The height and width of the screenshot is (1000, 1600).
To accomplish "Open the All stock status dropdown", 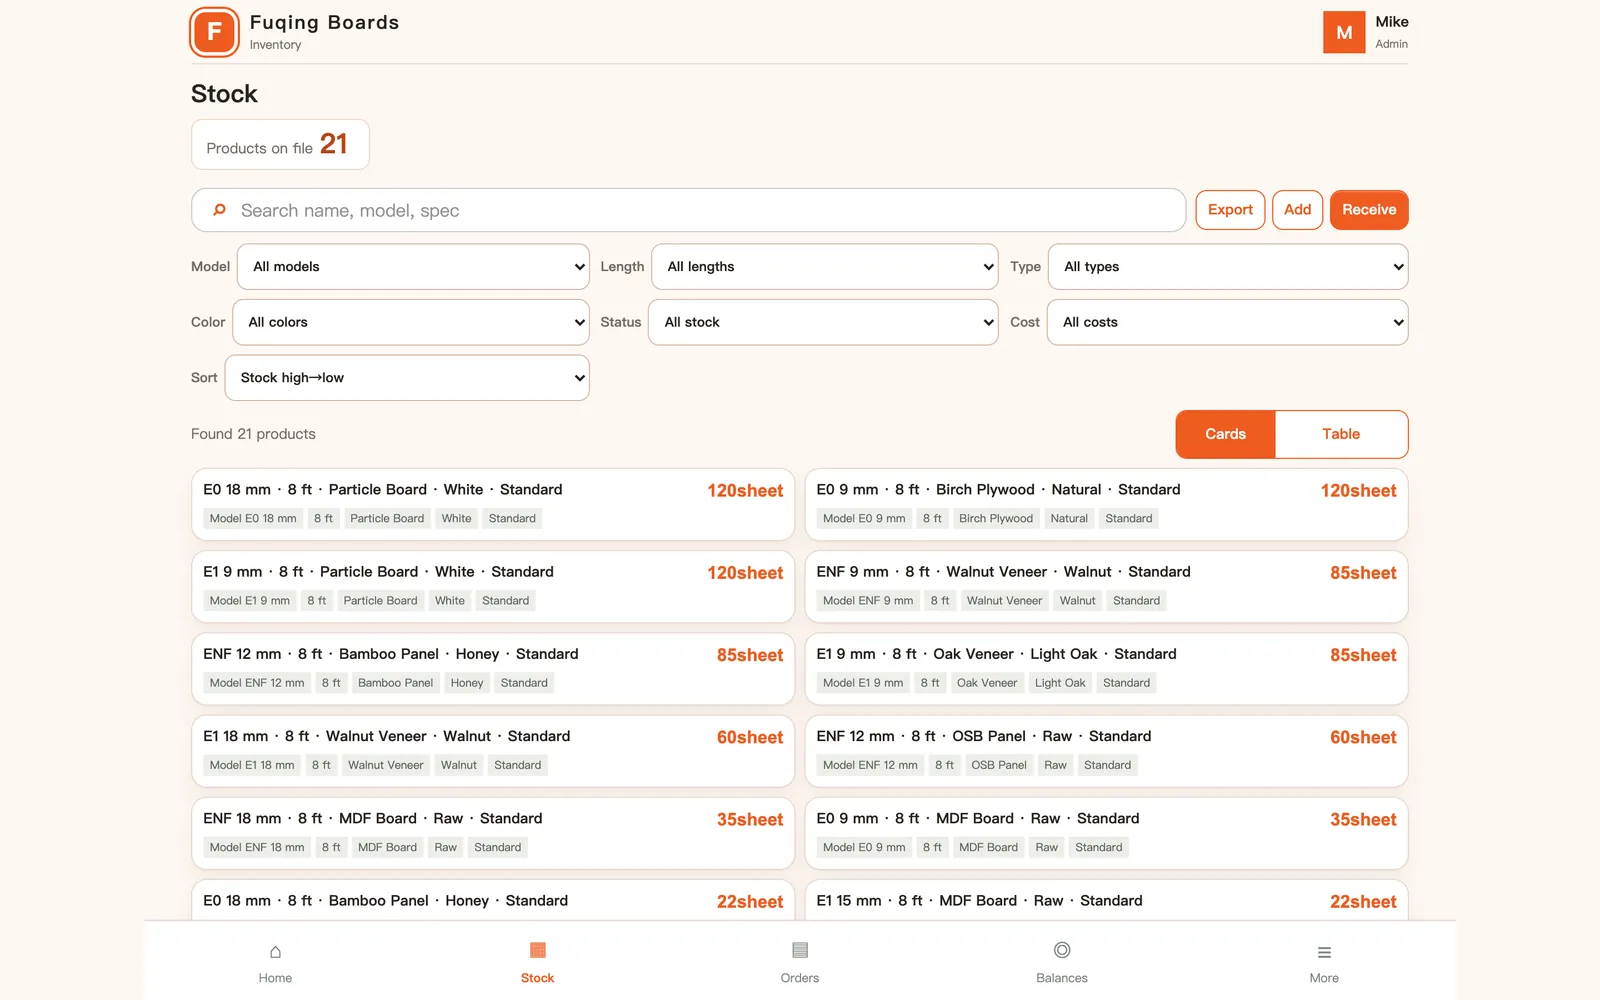I will pyautogui.click(x=823, y=322).
